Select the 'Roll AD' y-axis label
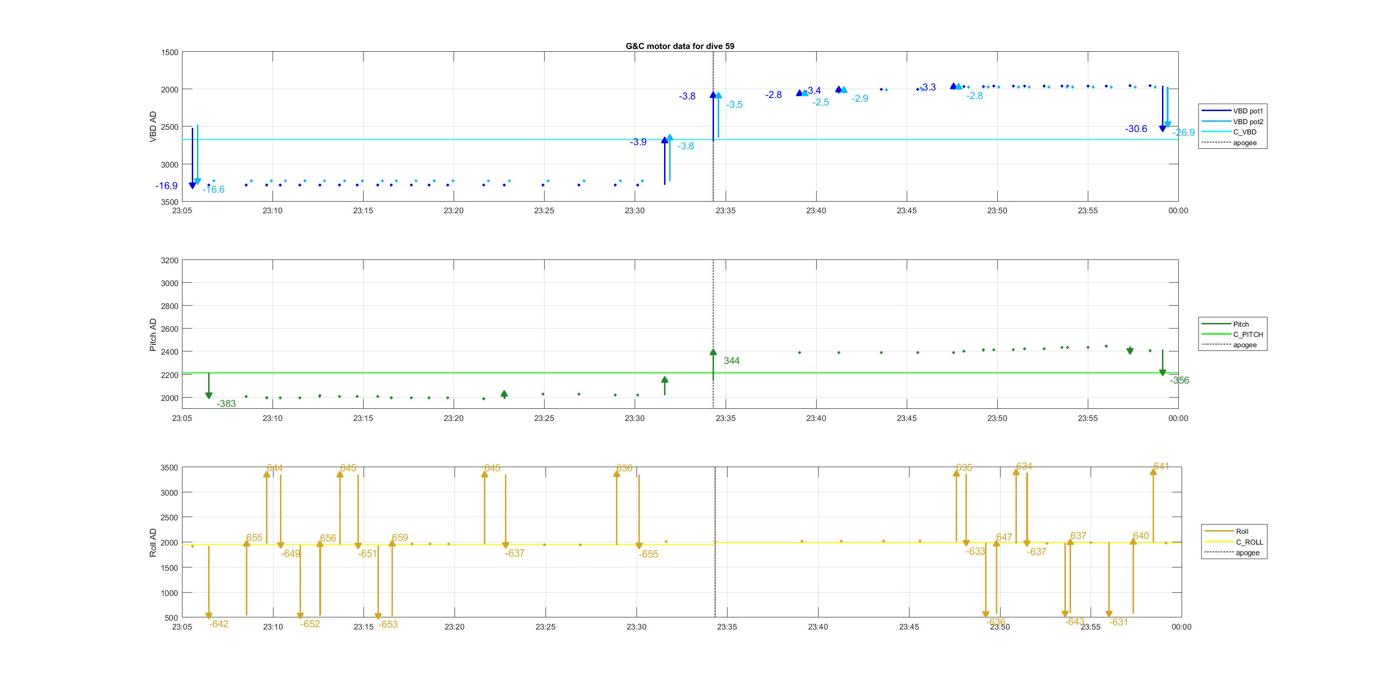The height and width of the screenshot is (693, 1400). [153, 542]
